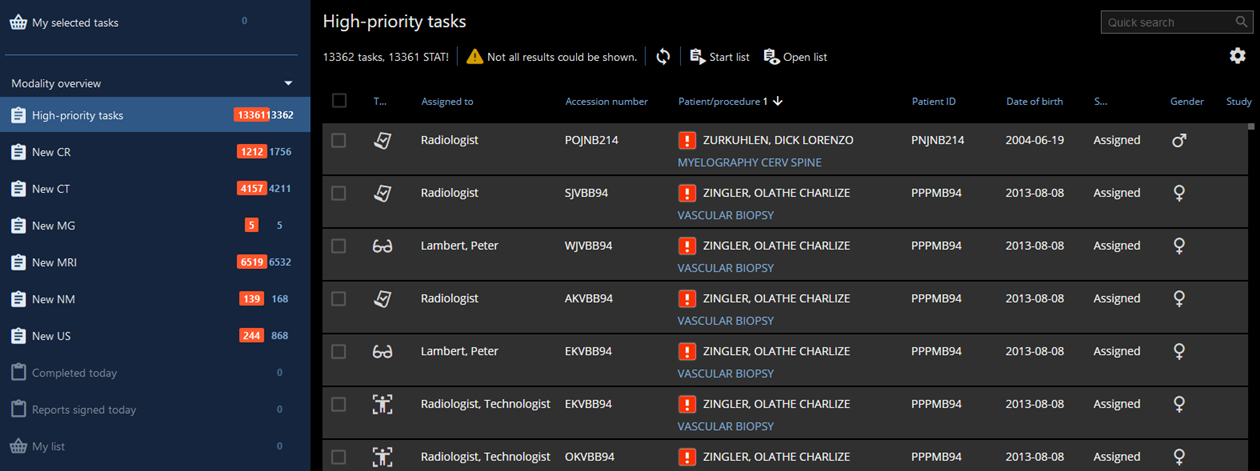
Task: Click the task type icon for POJNB214
Action: click(382, 141)
